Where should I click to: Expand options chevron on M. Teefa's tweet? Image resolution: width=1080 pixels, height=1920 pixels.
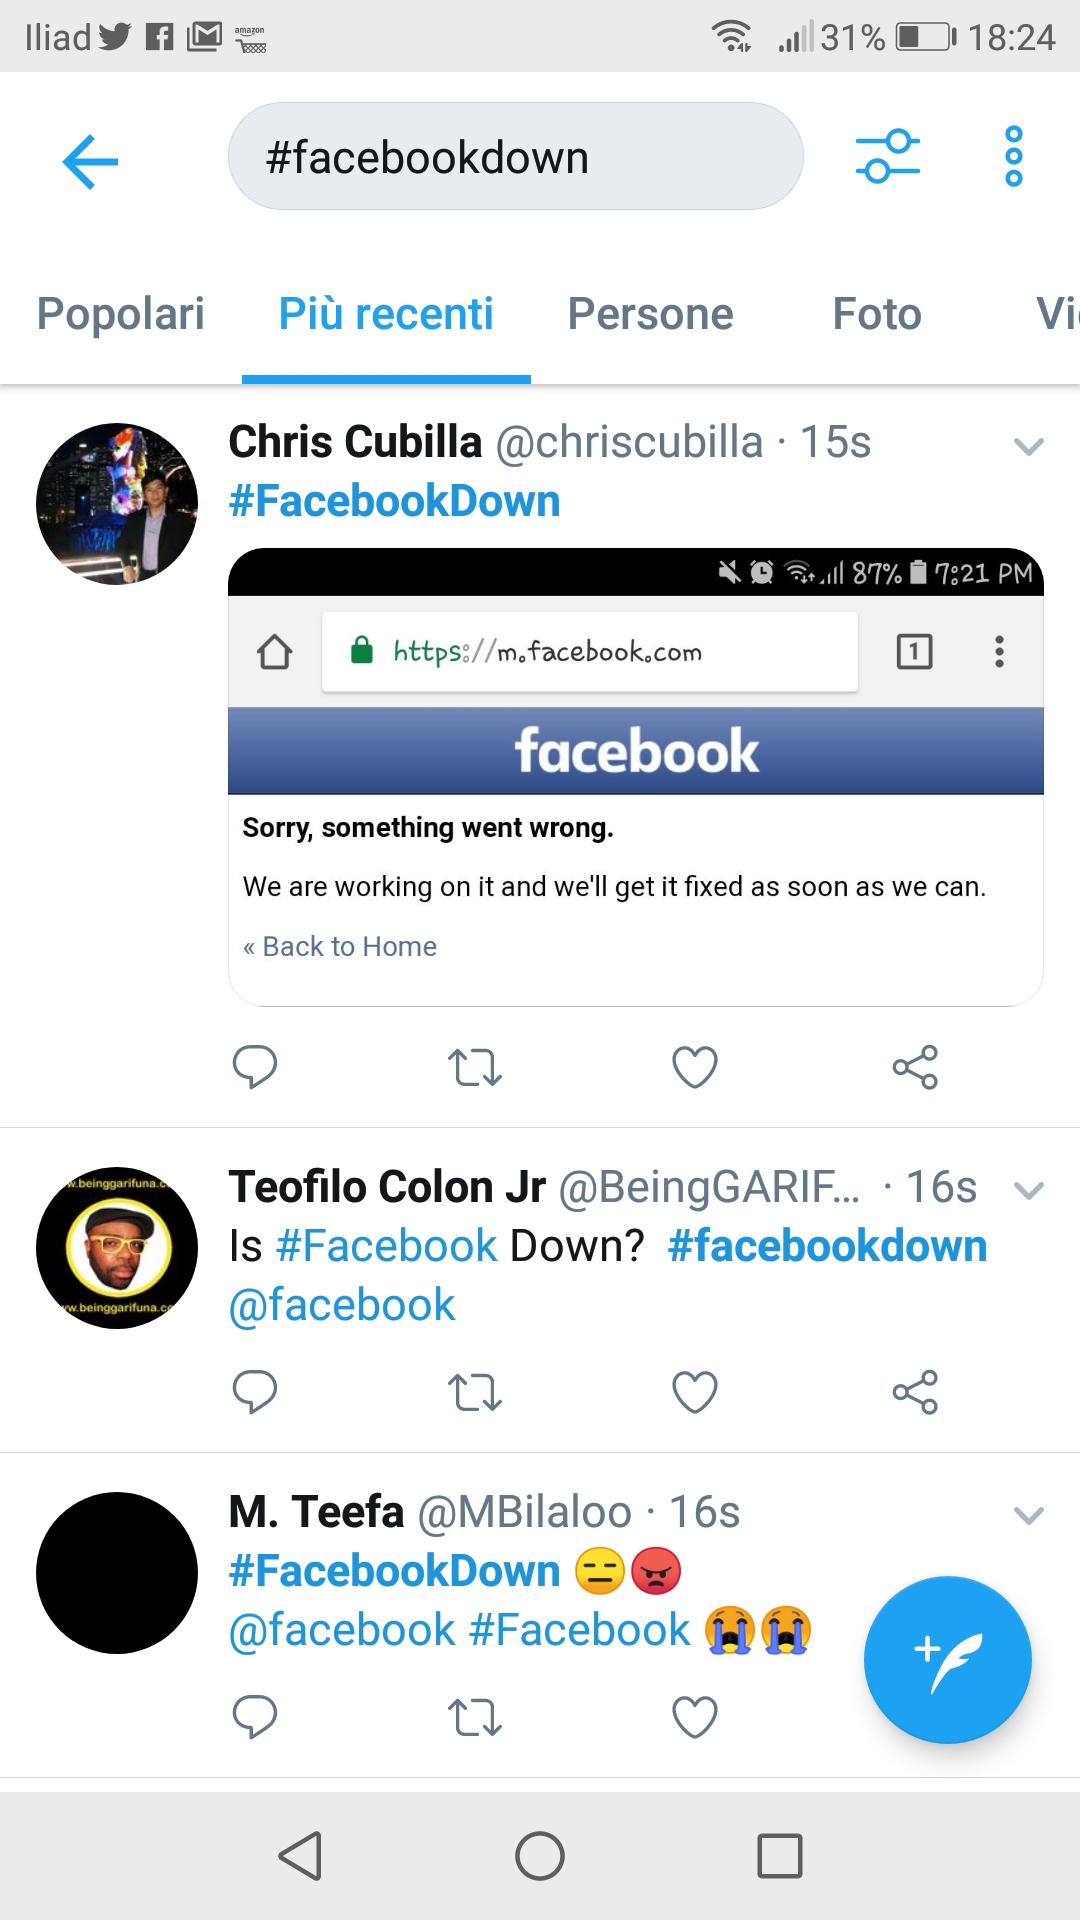[1028, 1515]
